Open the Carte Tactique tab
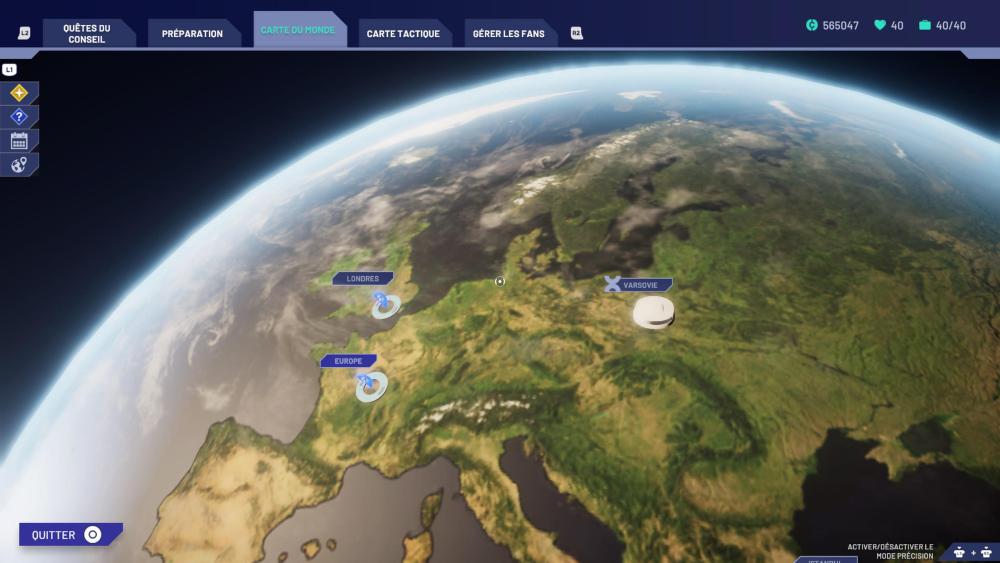This screenshot has width=1000, height=563. pyautogui.click(x=404, y=33)
